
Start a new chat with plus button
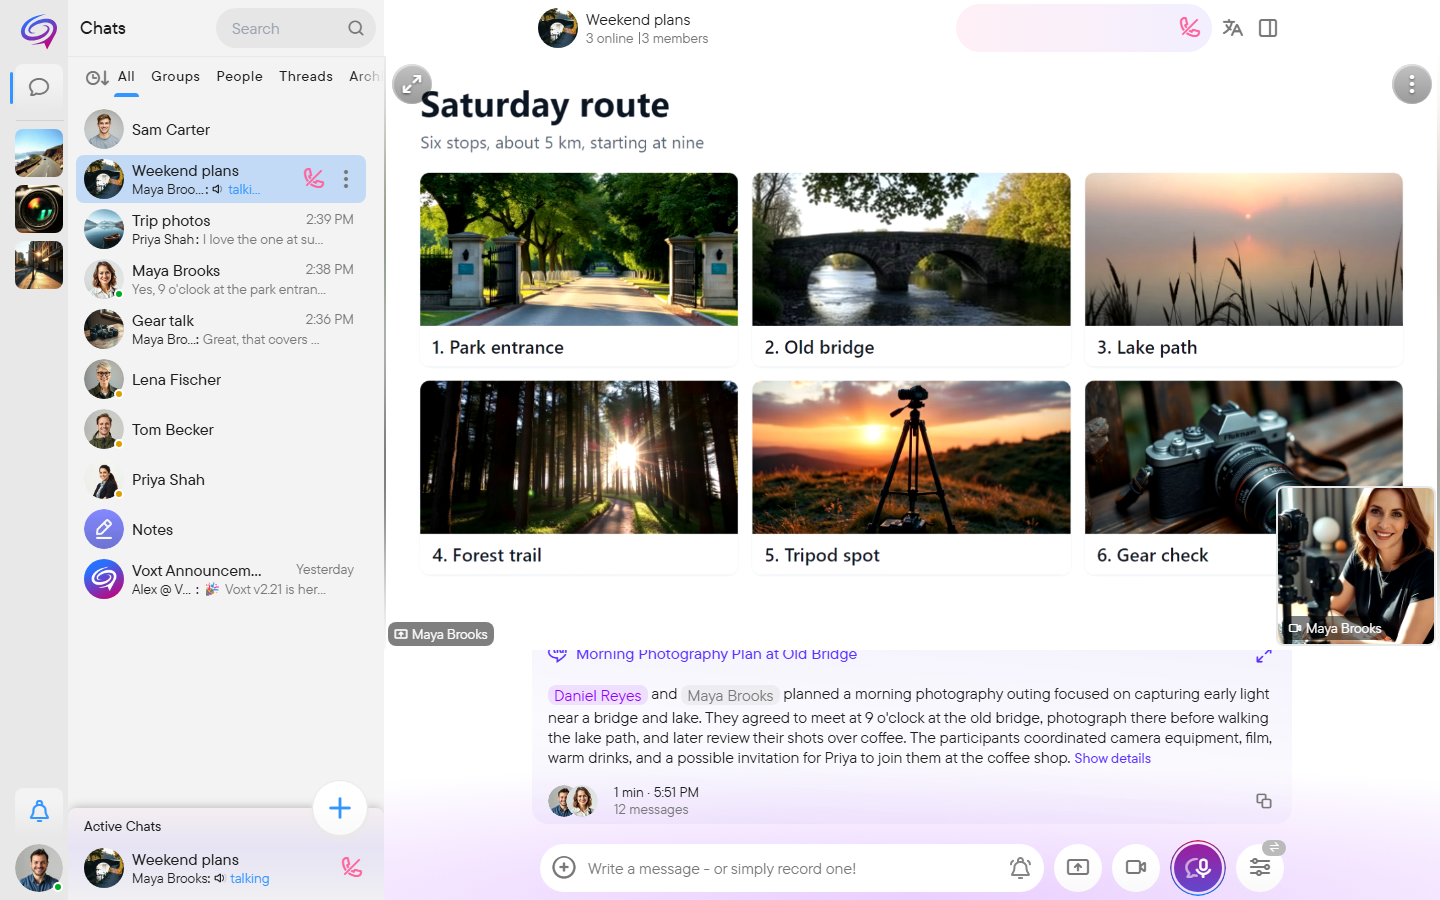pyautogui.click(x=340, y=808)
